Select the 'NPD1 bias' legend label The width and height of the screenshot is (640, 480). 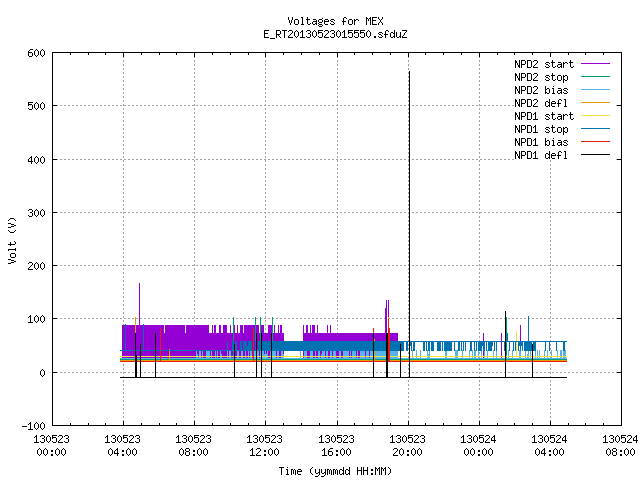541,142
